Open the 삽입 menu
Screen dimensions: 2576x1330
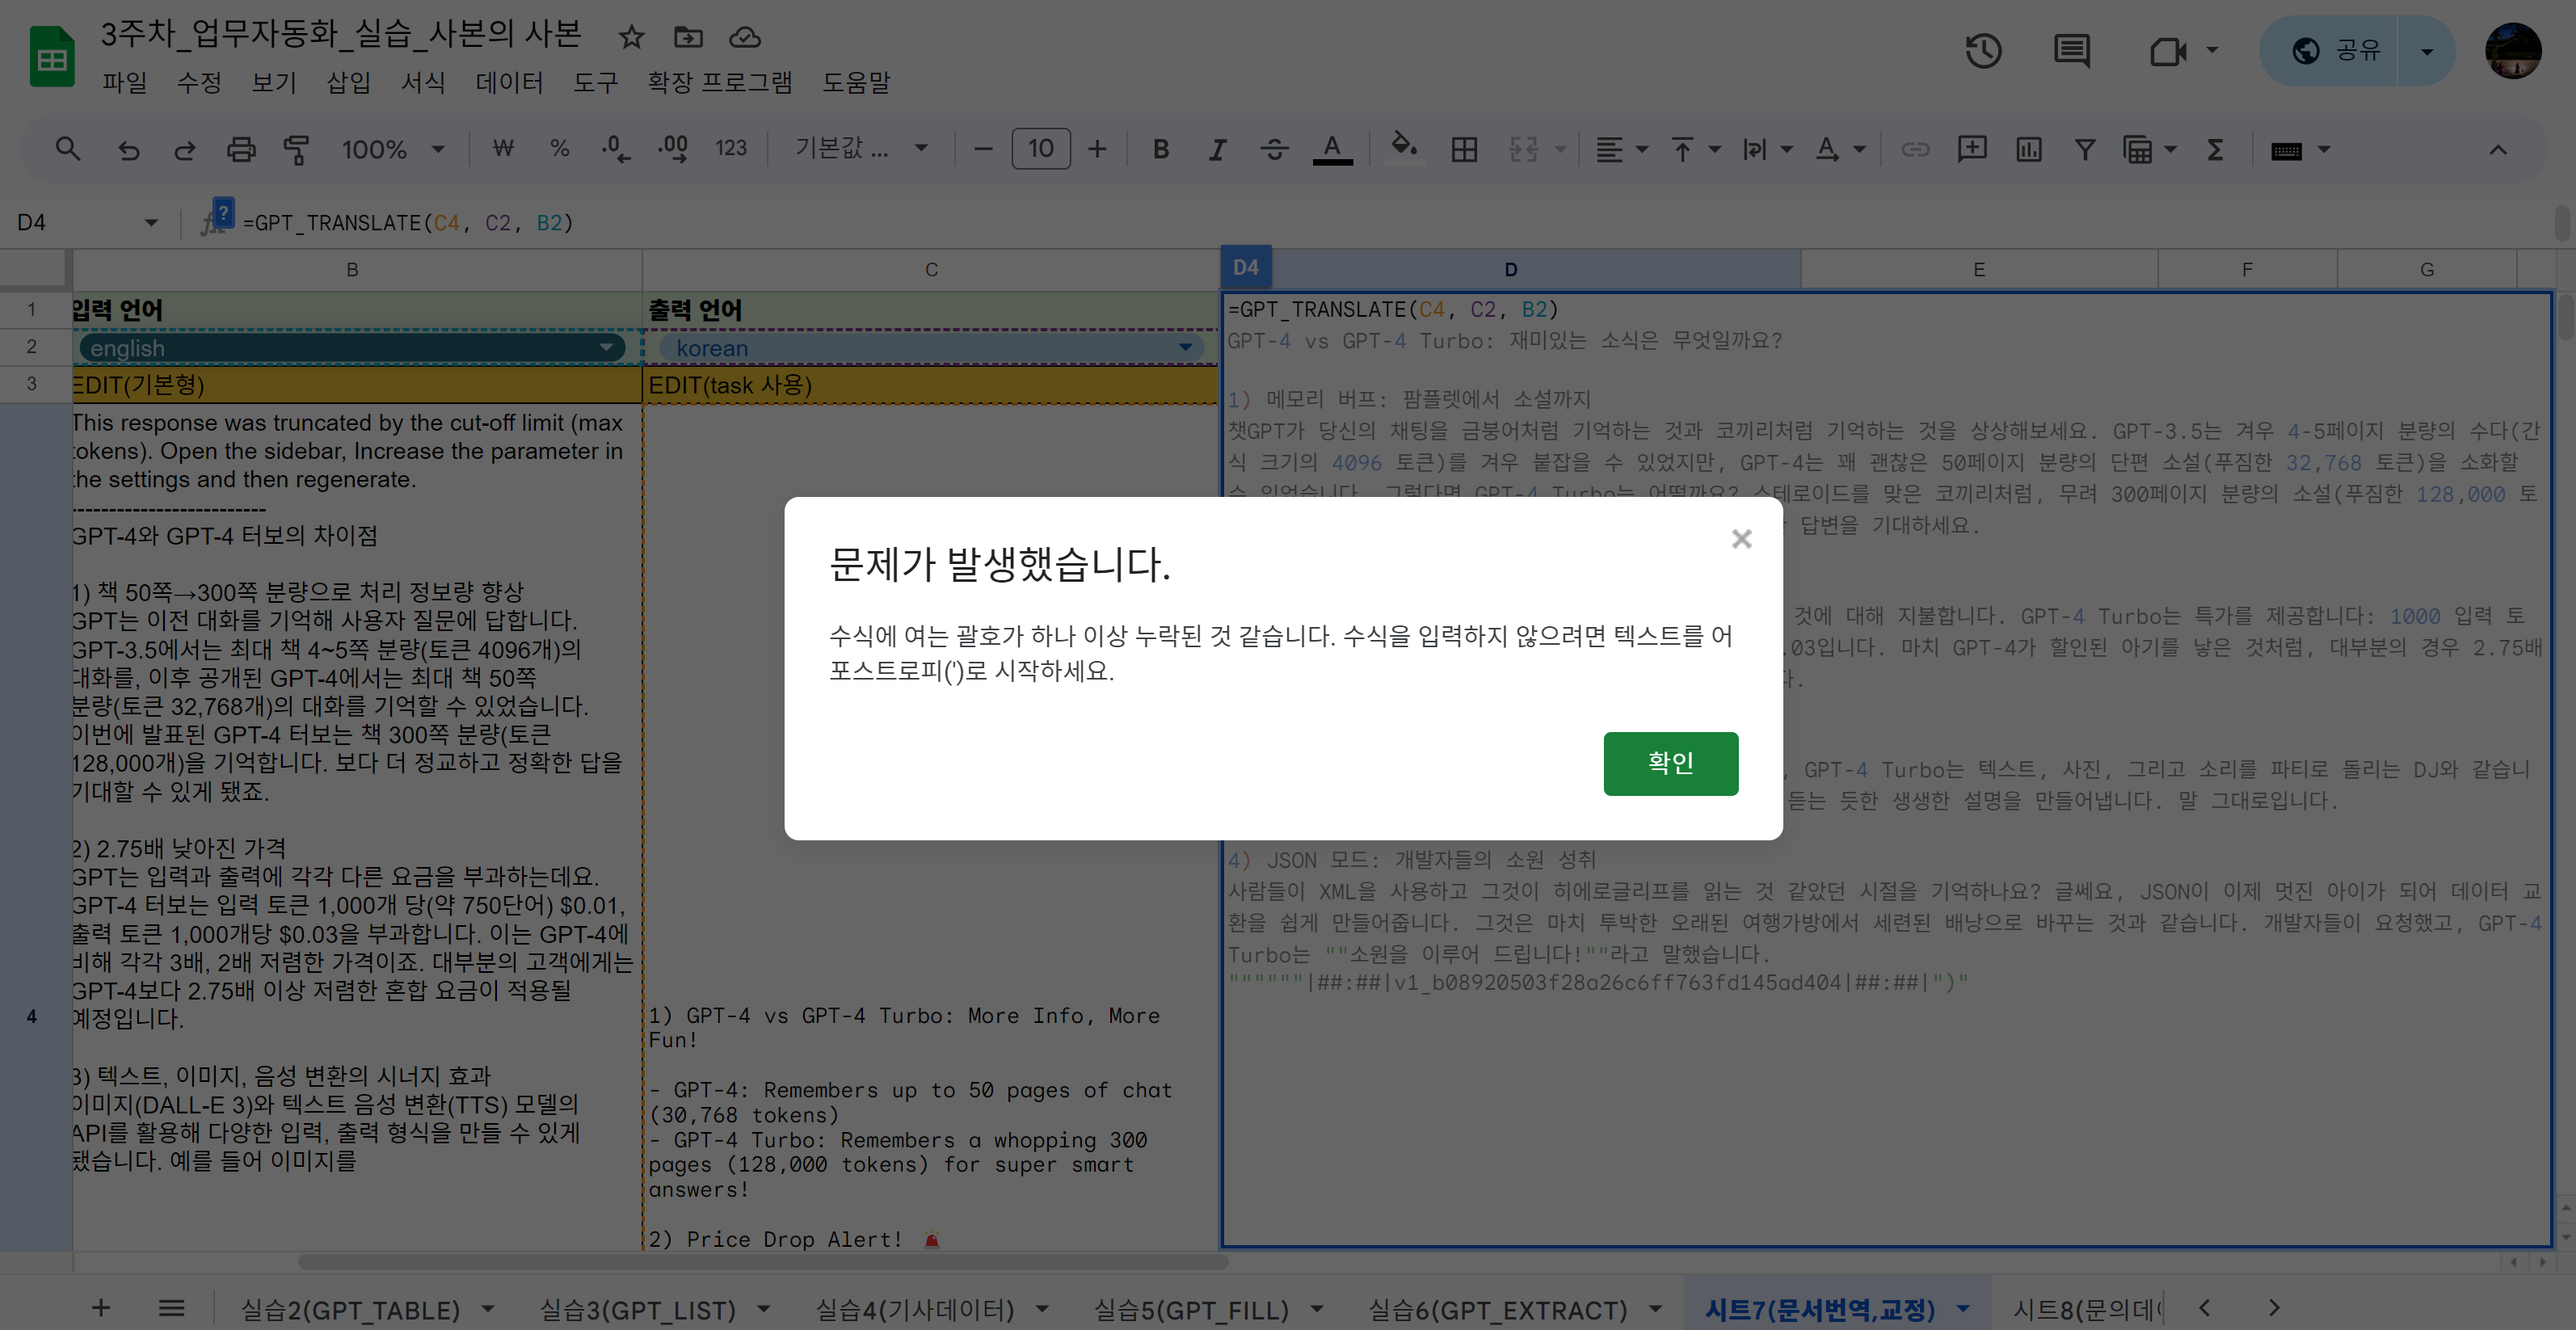(349, 83)
